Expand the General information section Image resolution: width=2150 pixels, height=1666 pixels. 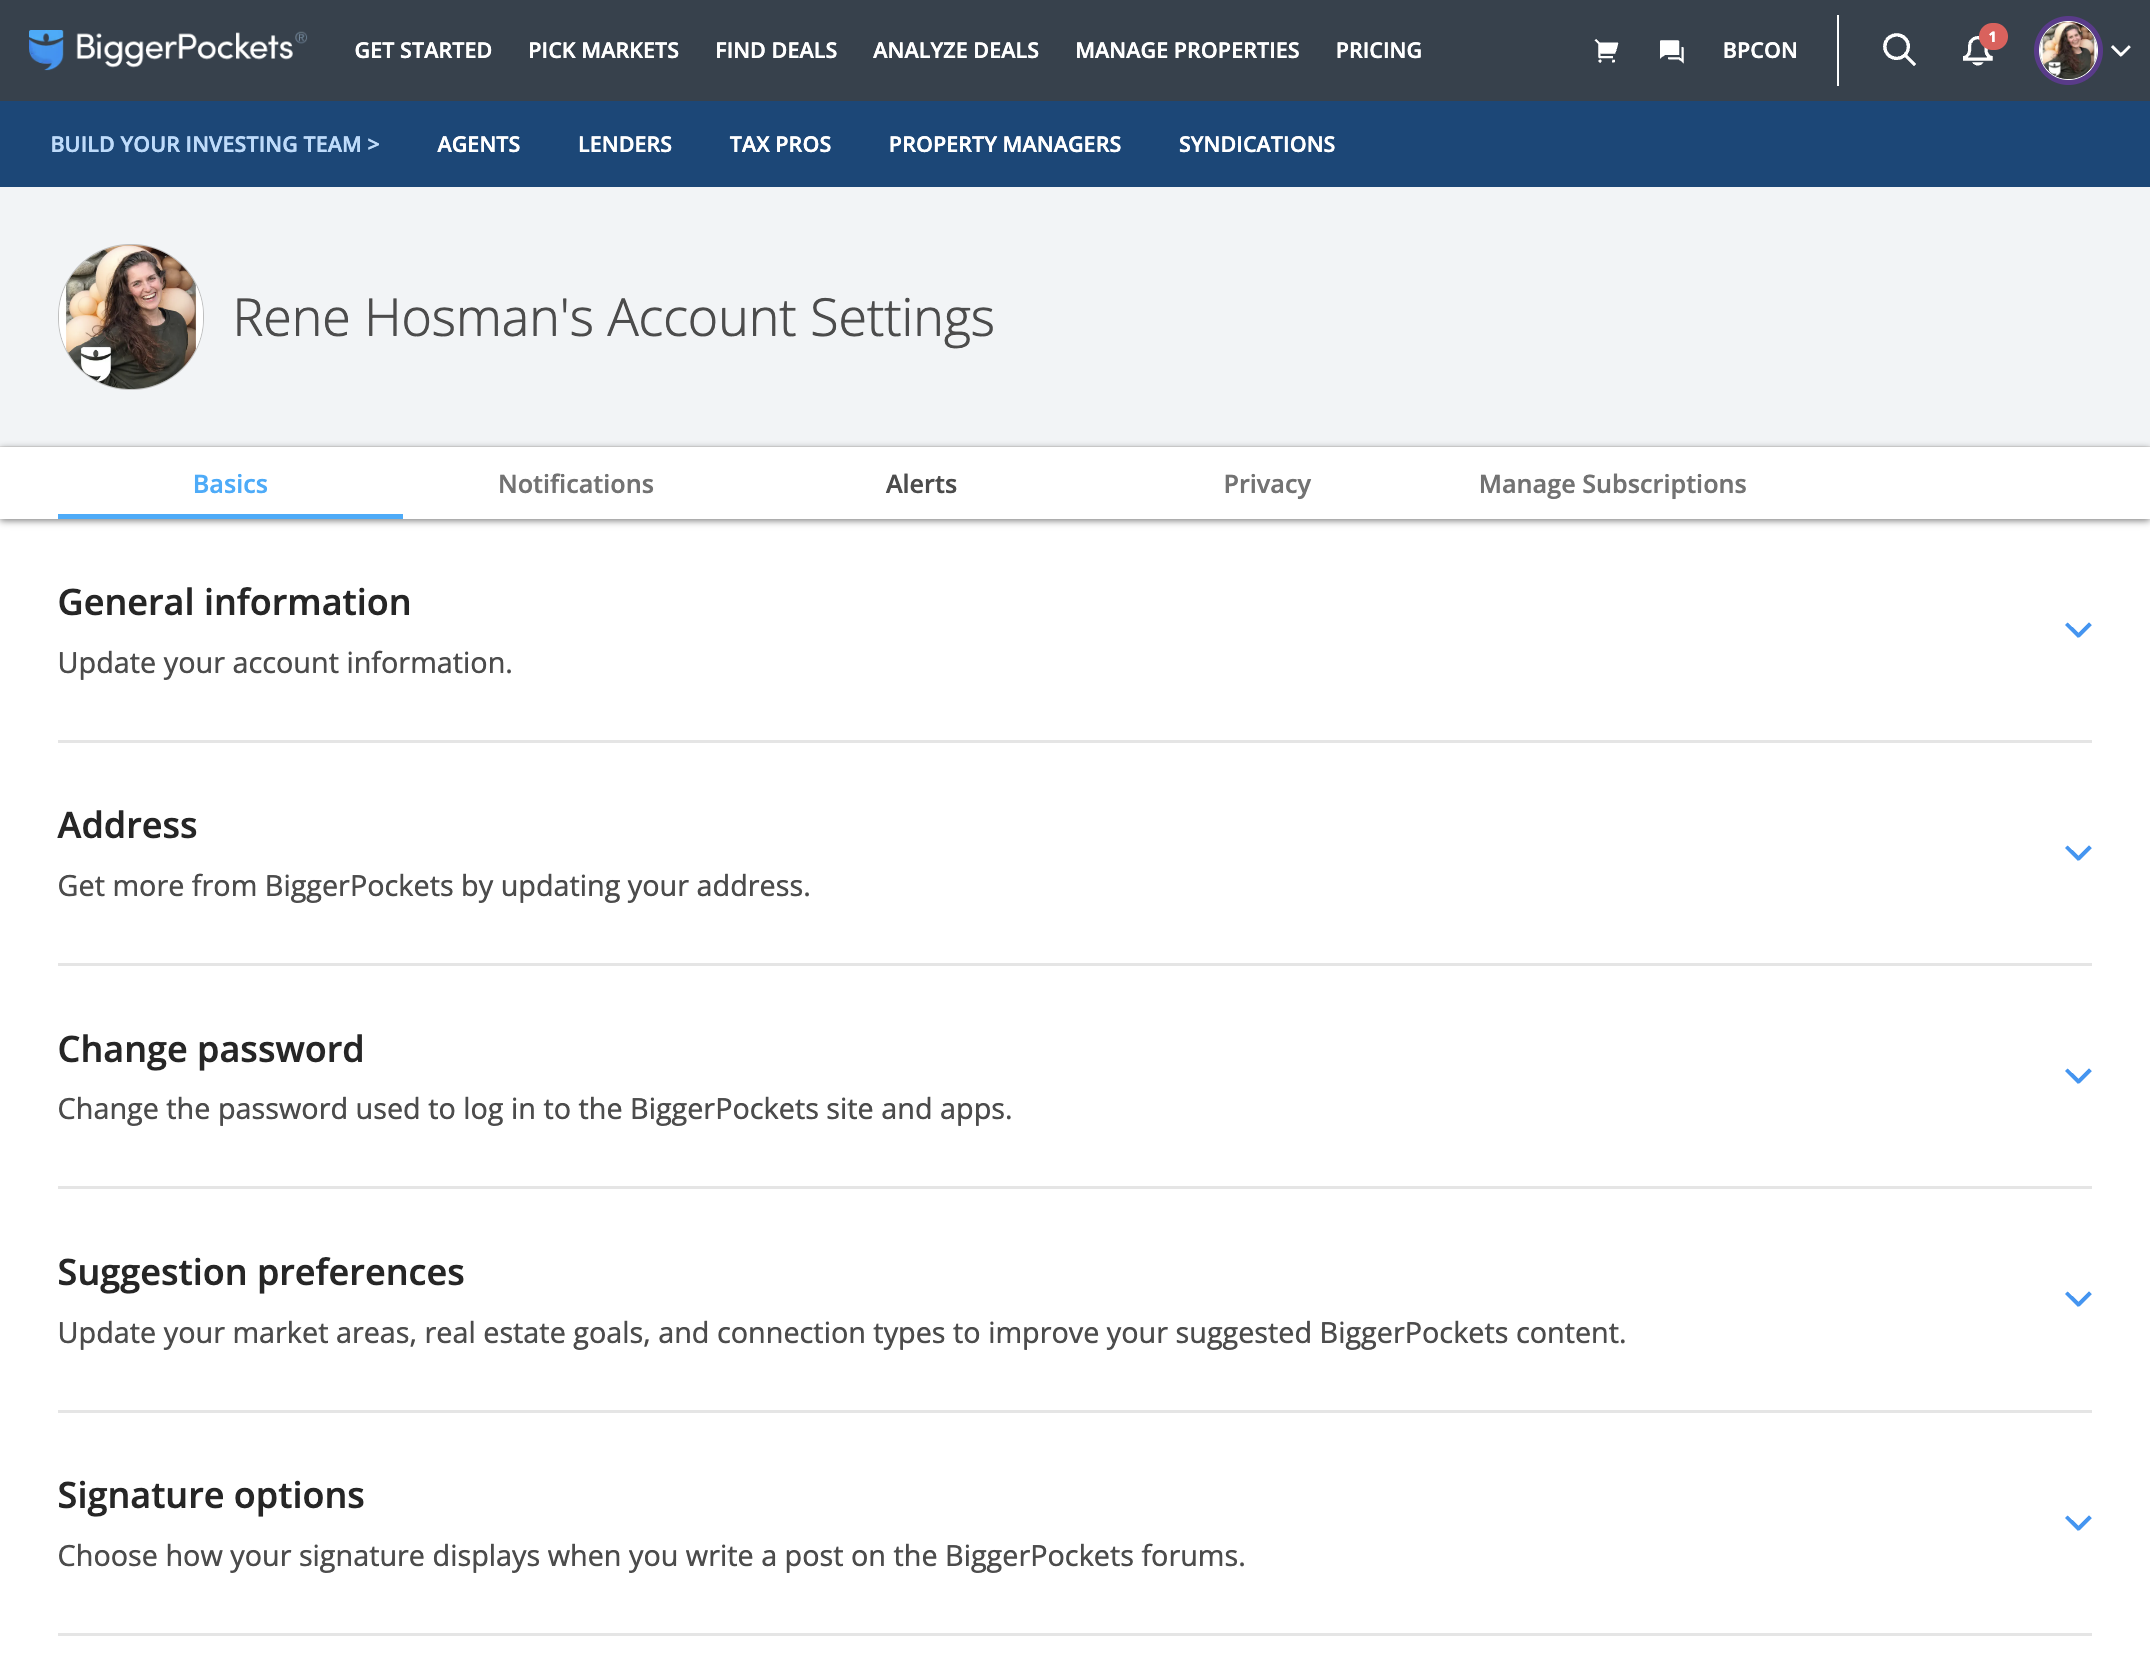(x=2078, y=630)
